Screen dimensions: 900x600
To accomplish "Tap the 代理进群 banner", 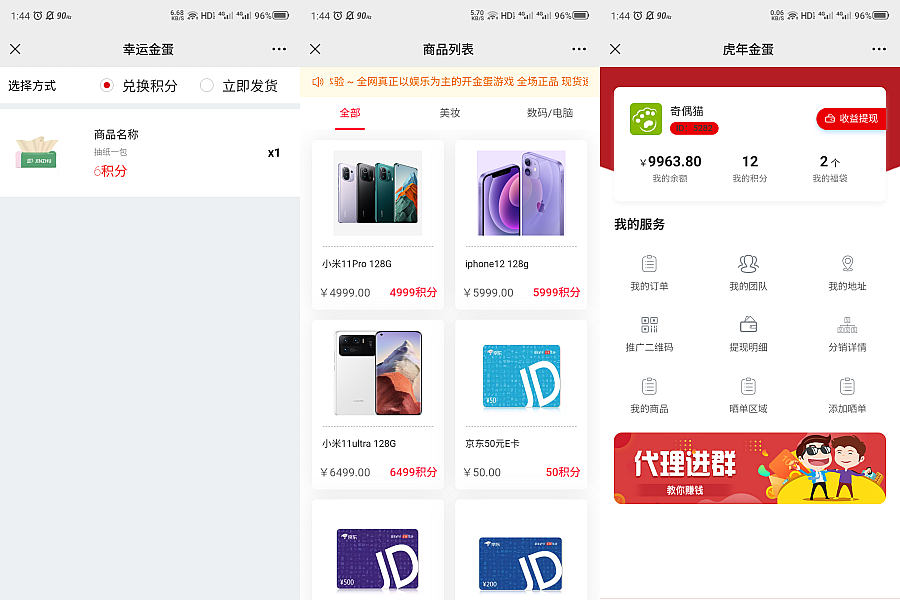I will 750,468.
